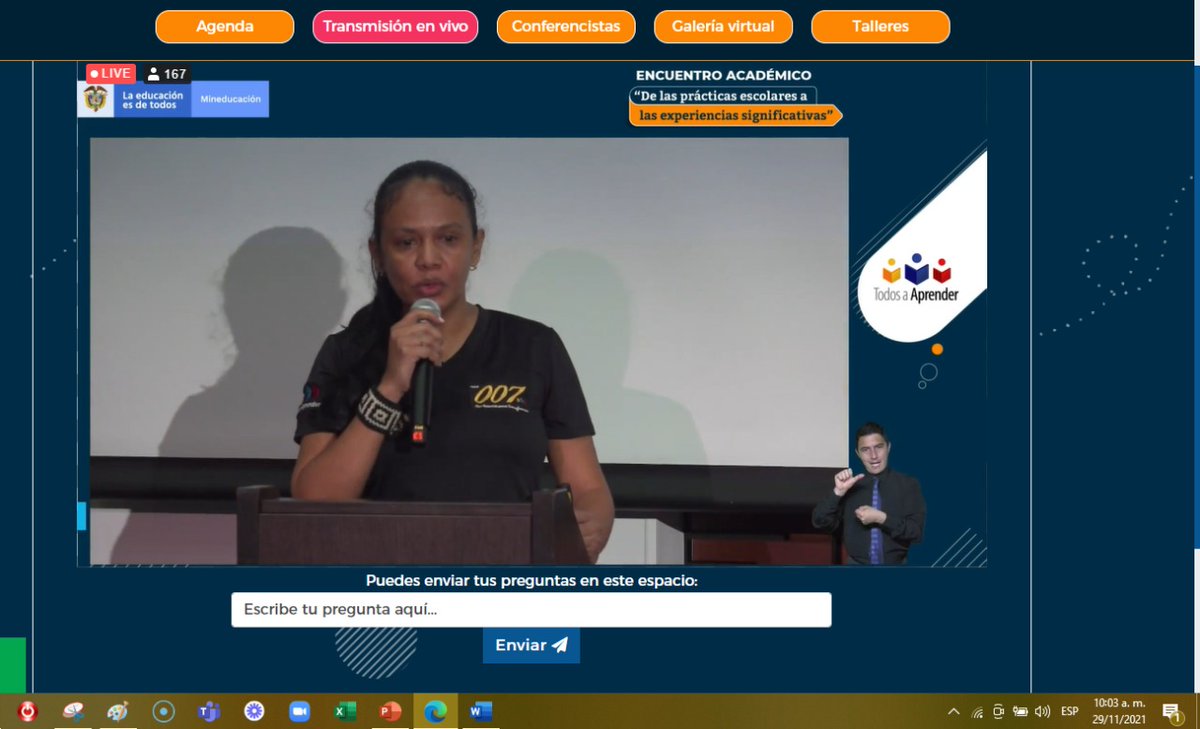The height and width of the screenshot is (729, 1200).
Task: Expand hidden system tray icons
Action: click(x=953, y=712)
